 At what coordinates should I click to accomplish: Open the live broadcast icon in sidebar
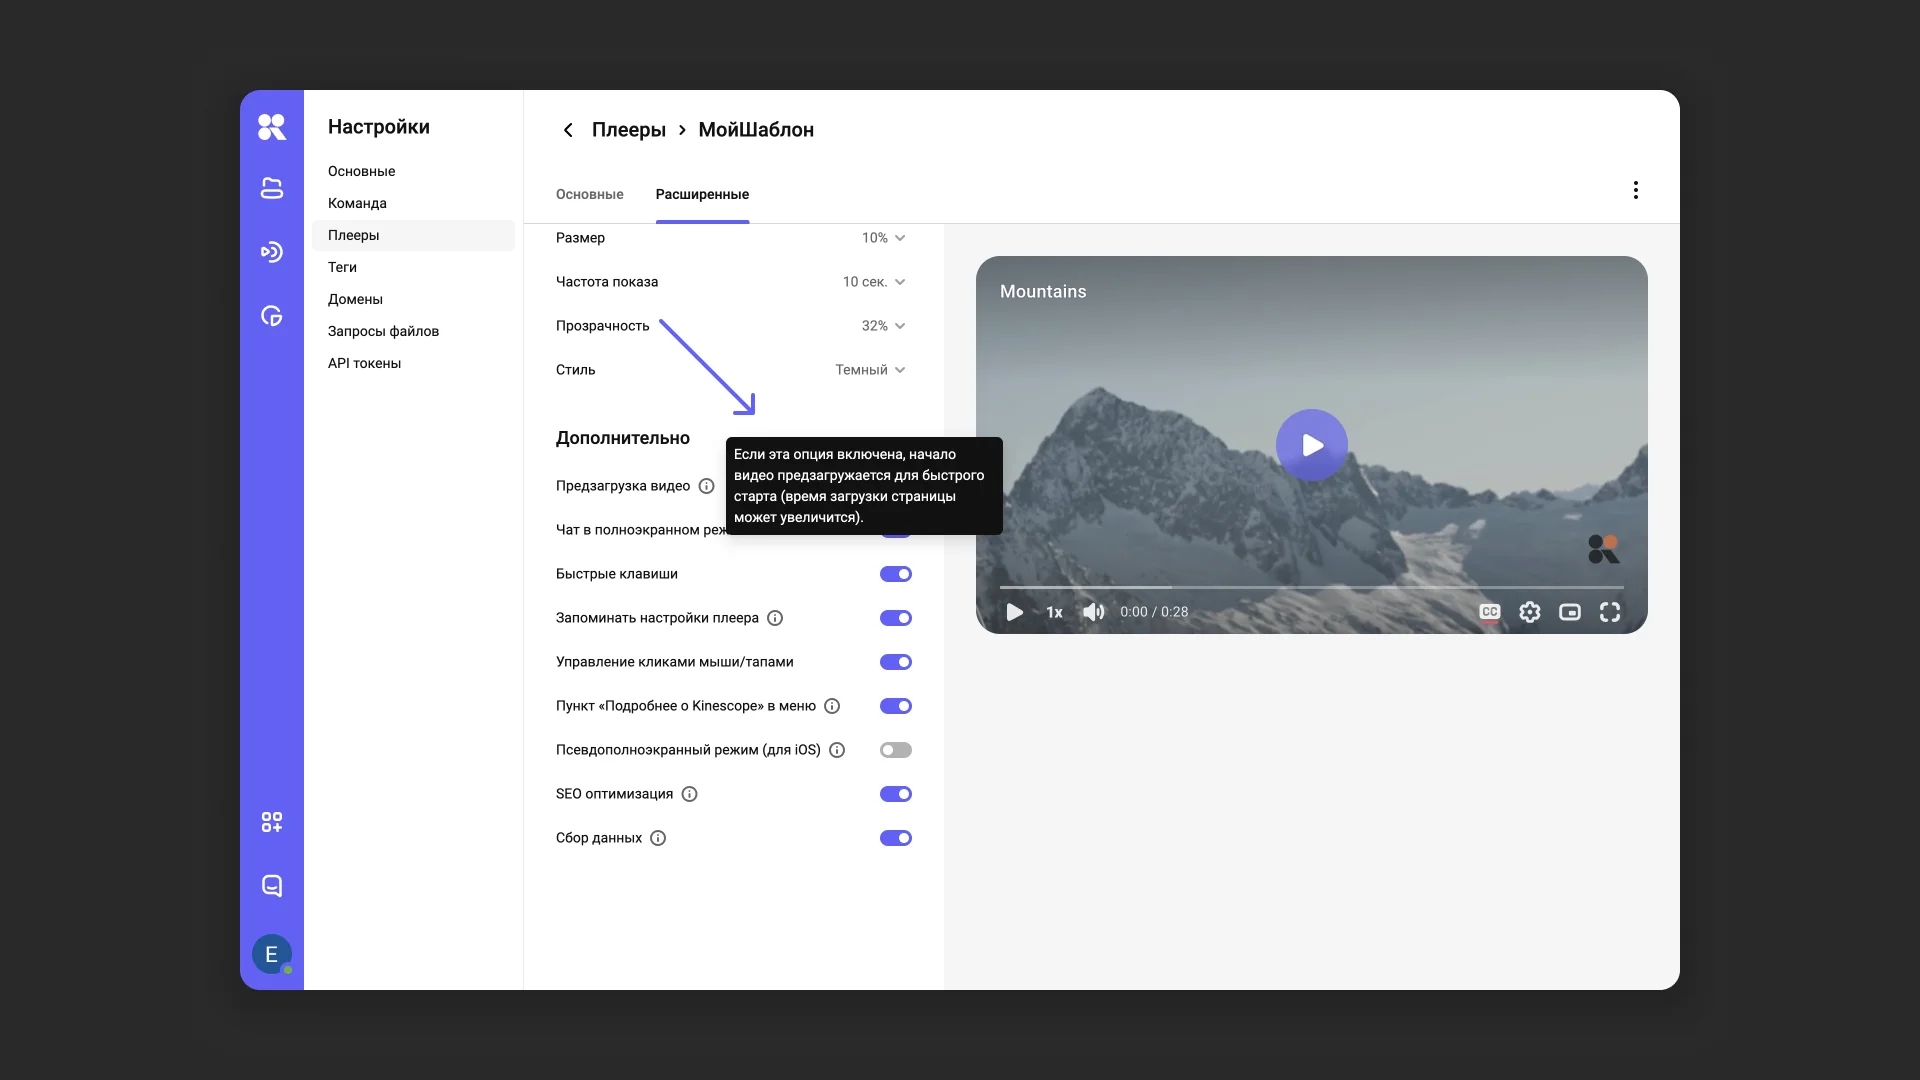271,252
